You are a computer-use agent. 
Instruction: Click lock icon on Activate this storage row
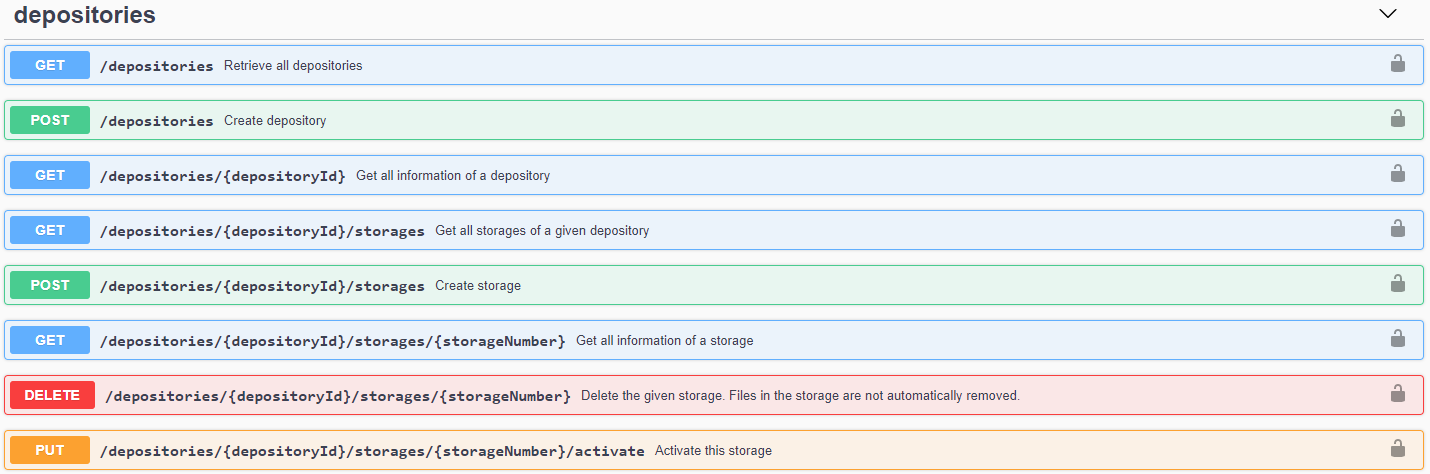tap(1397, 449)
